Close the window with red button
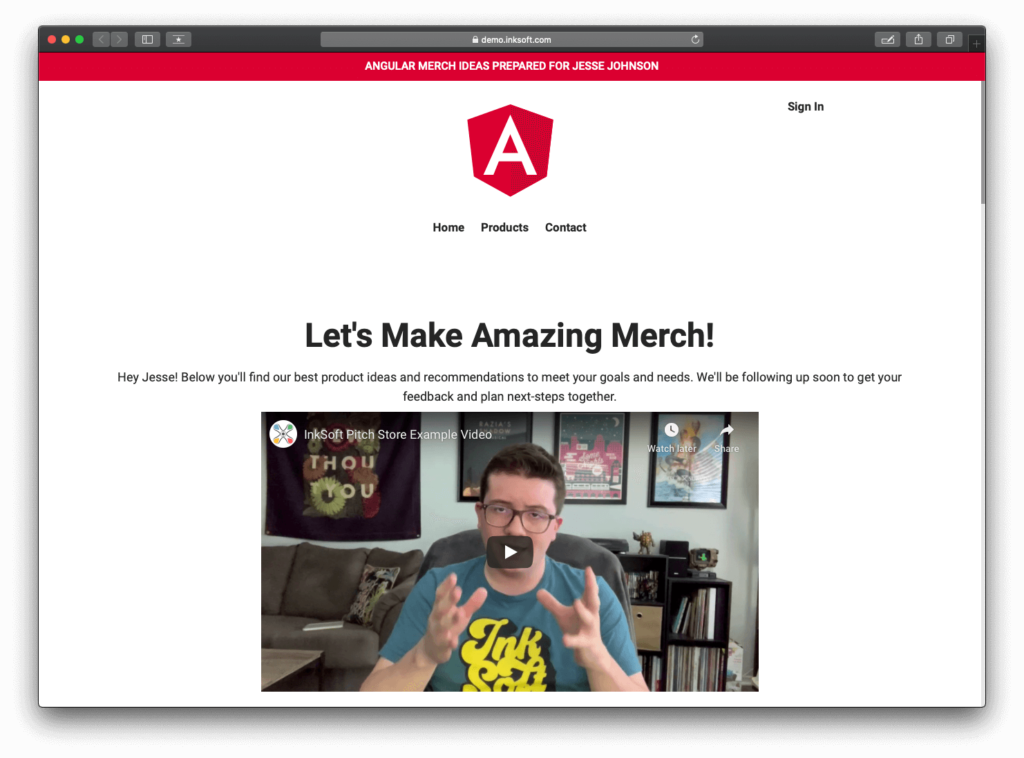This screenshot has width=1024, height=758. click(x=52, y=39)
